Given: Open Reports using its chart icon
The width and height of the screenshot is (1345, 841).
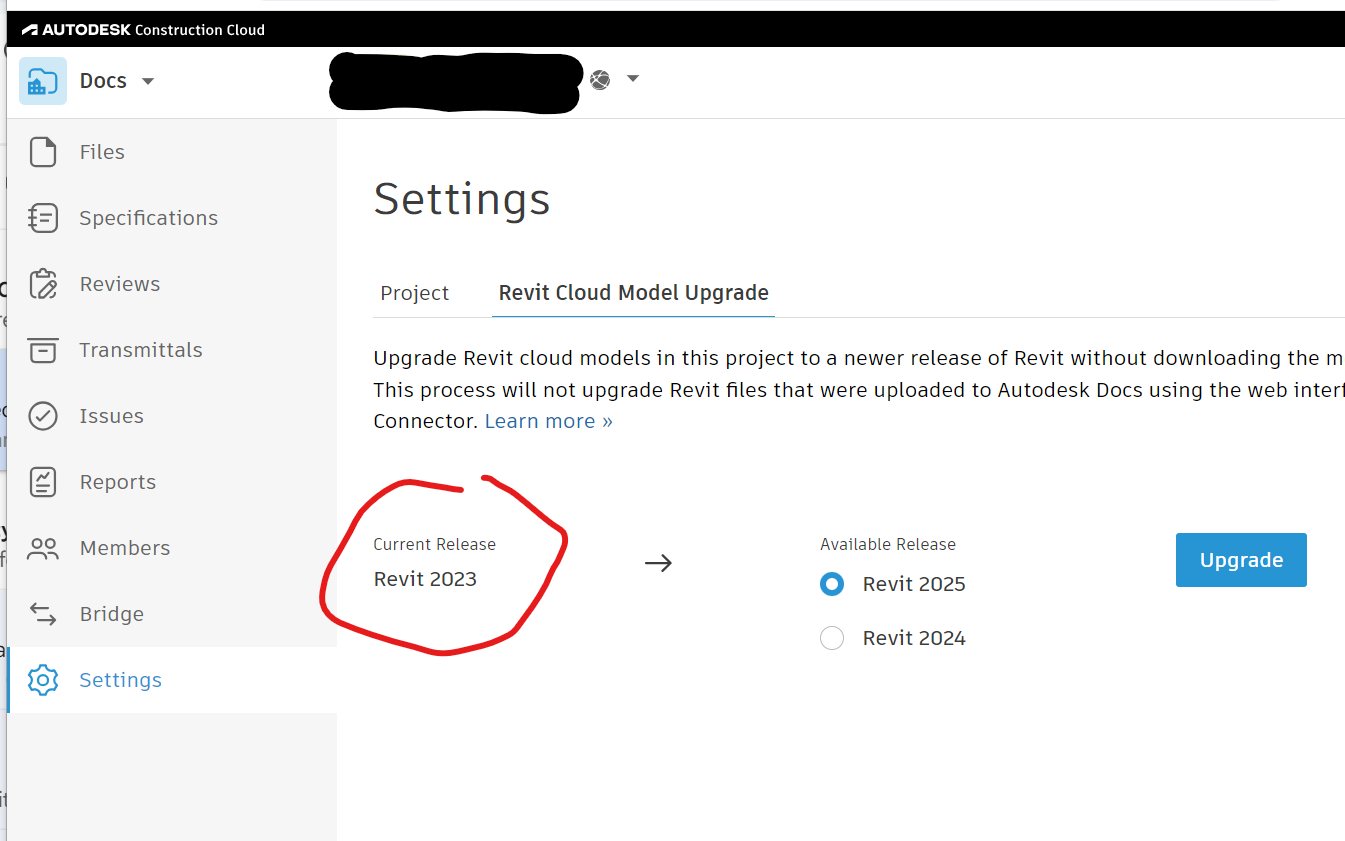Looking at the screenshot, I should tap(43, 482).
